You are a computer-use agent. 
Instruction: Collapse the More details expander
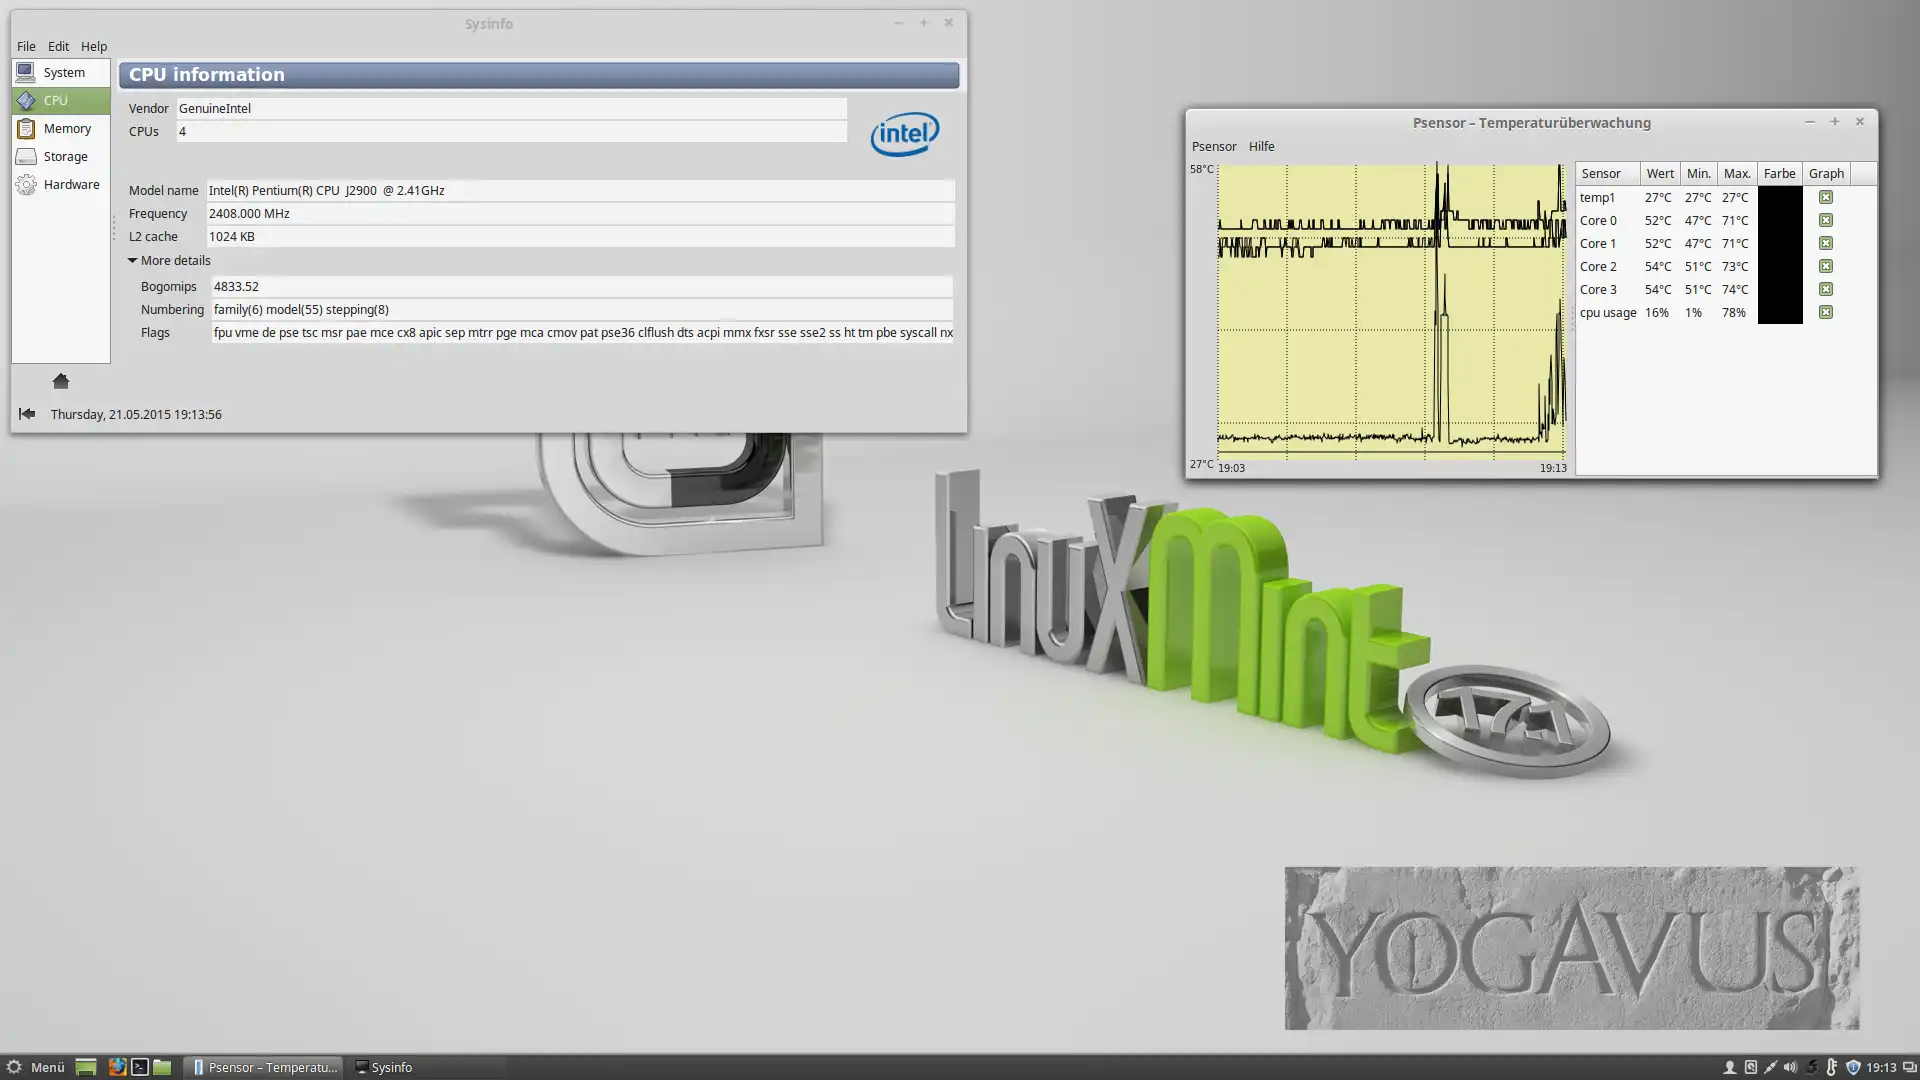click(x=132, y=260)
